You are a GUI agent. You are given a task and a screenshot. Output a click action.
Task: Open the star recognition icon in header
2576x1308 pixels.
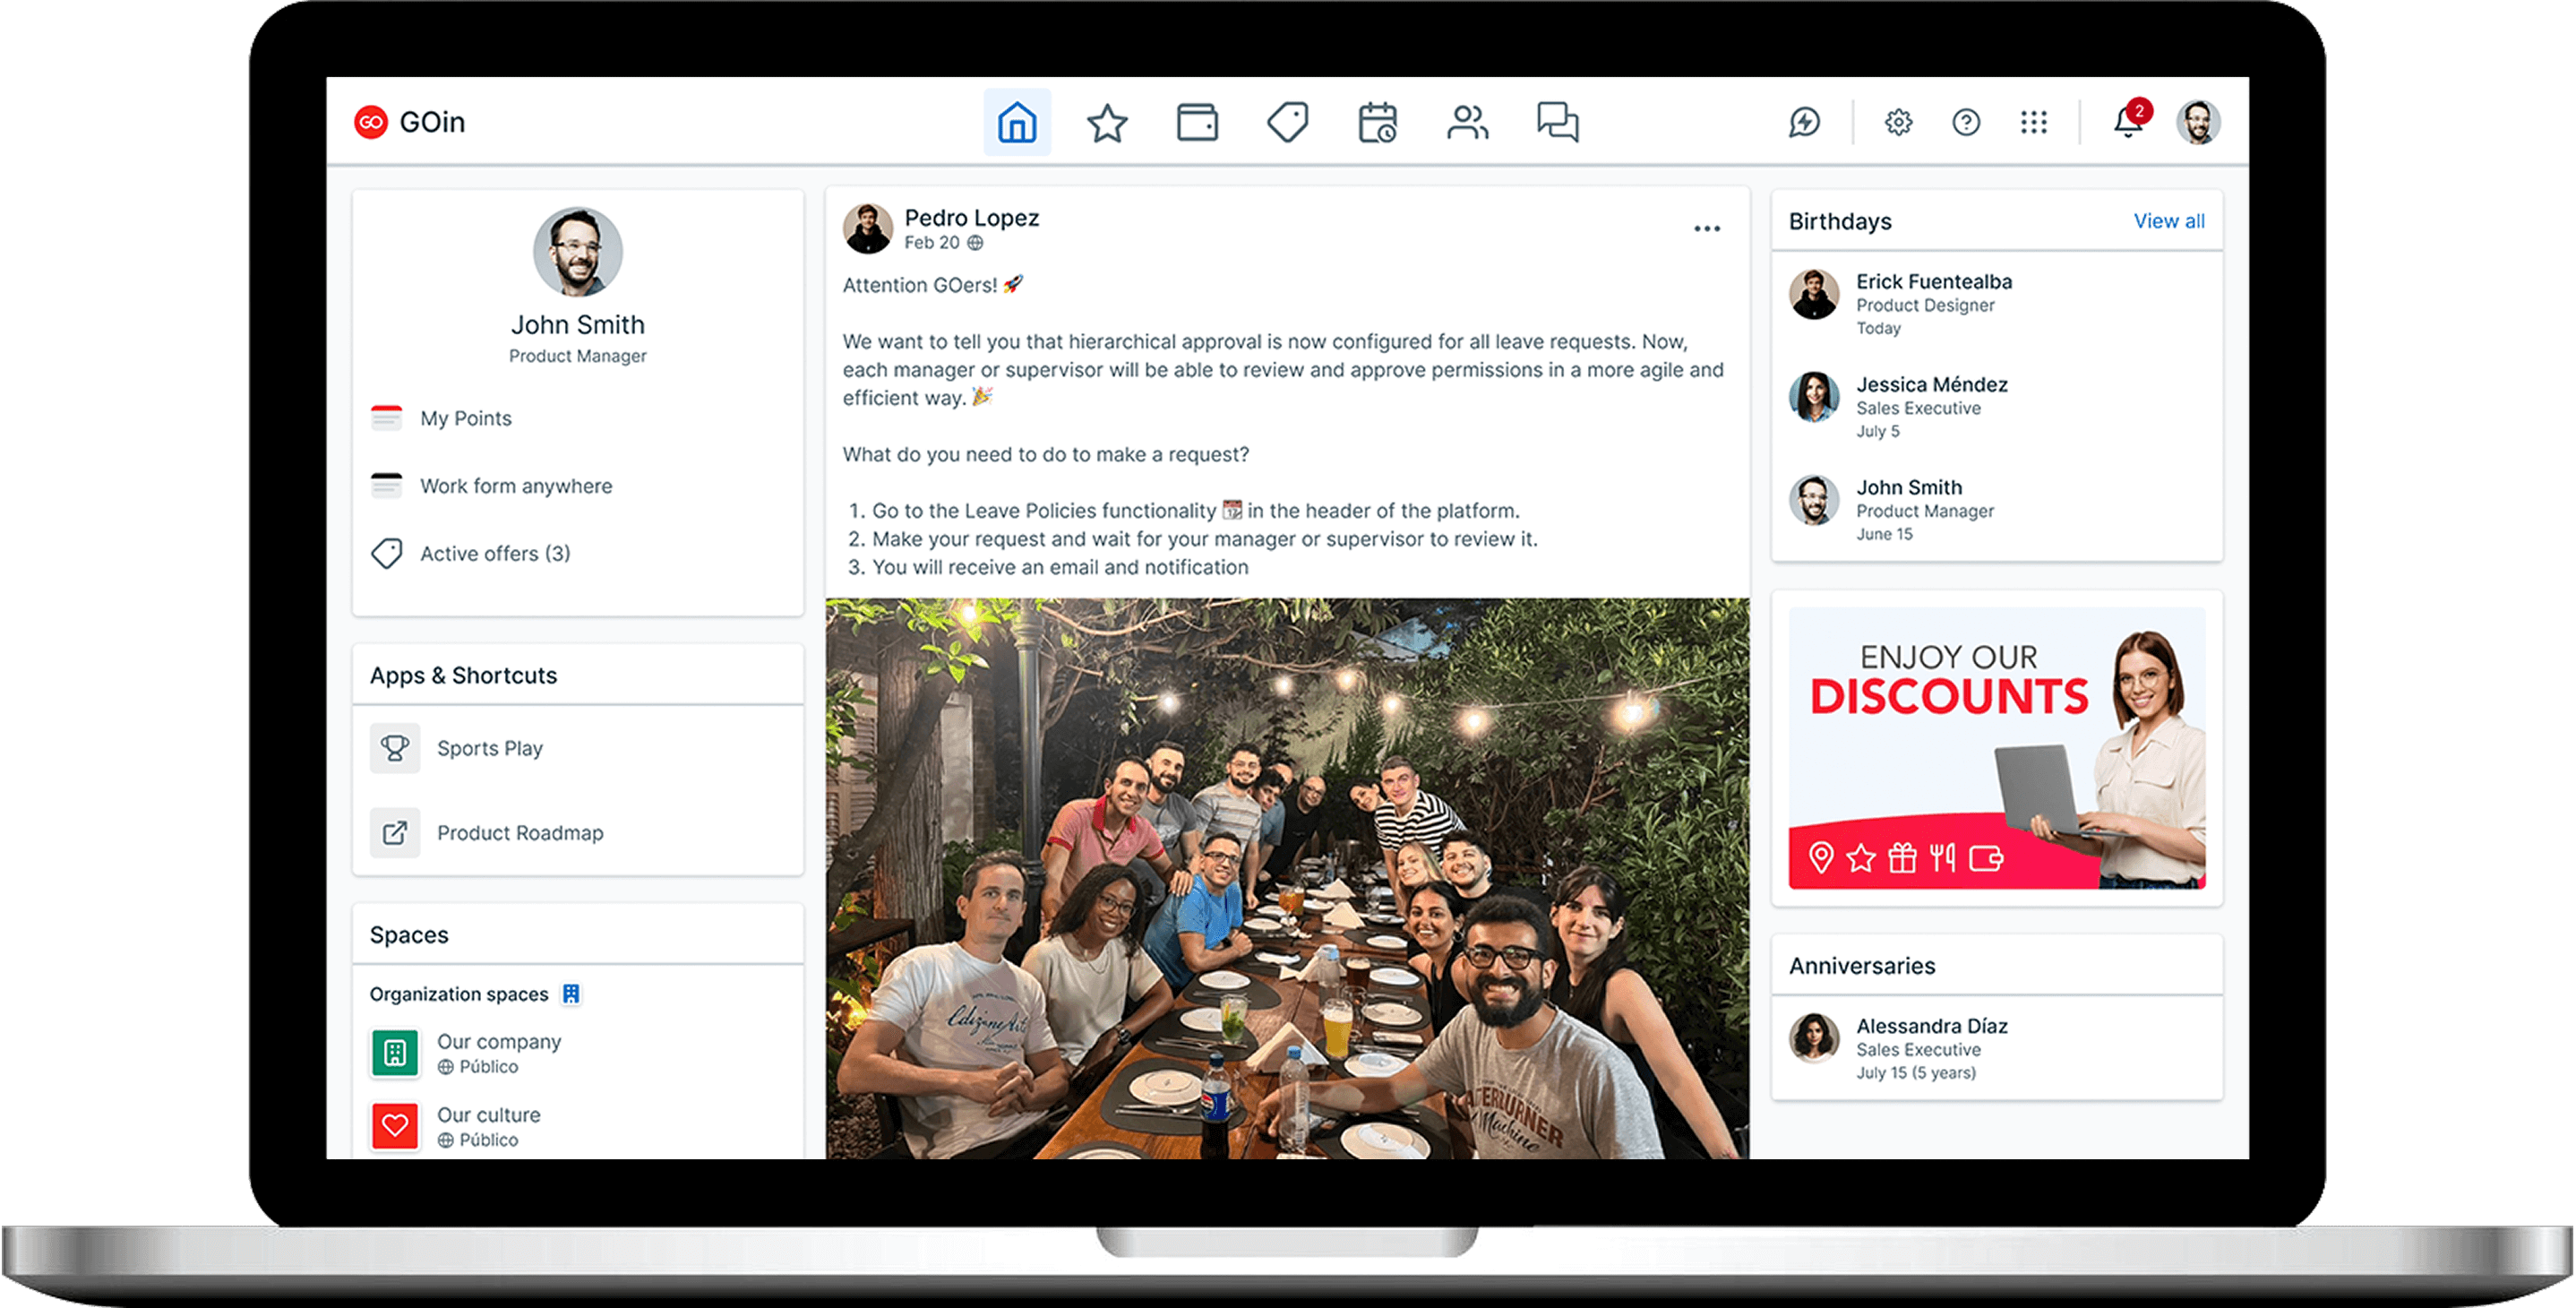pos(1107,123)
